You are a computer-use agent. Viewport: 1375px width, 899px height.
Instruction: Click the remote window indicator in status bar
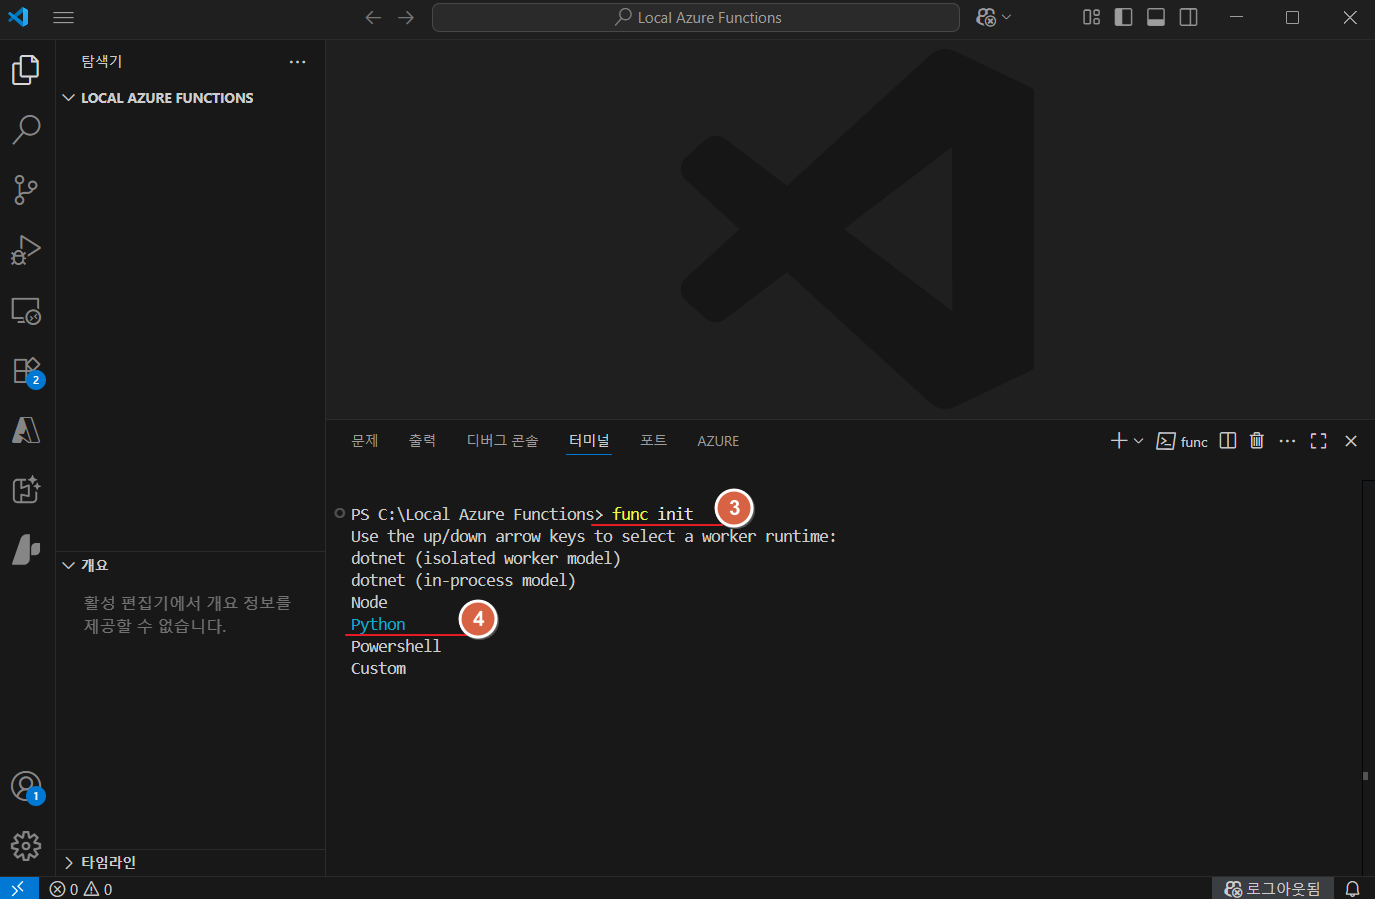[19, 888]
